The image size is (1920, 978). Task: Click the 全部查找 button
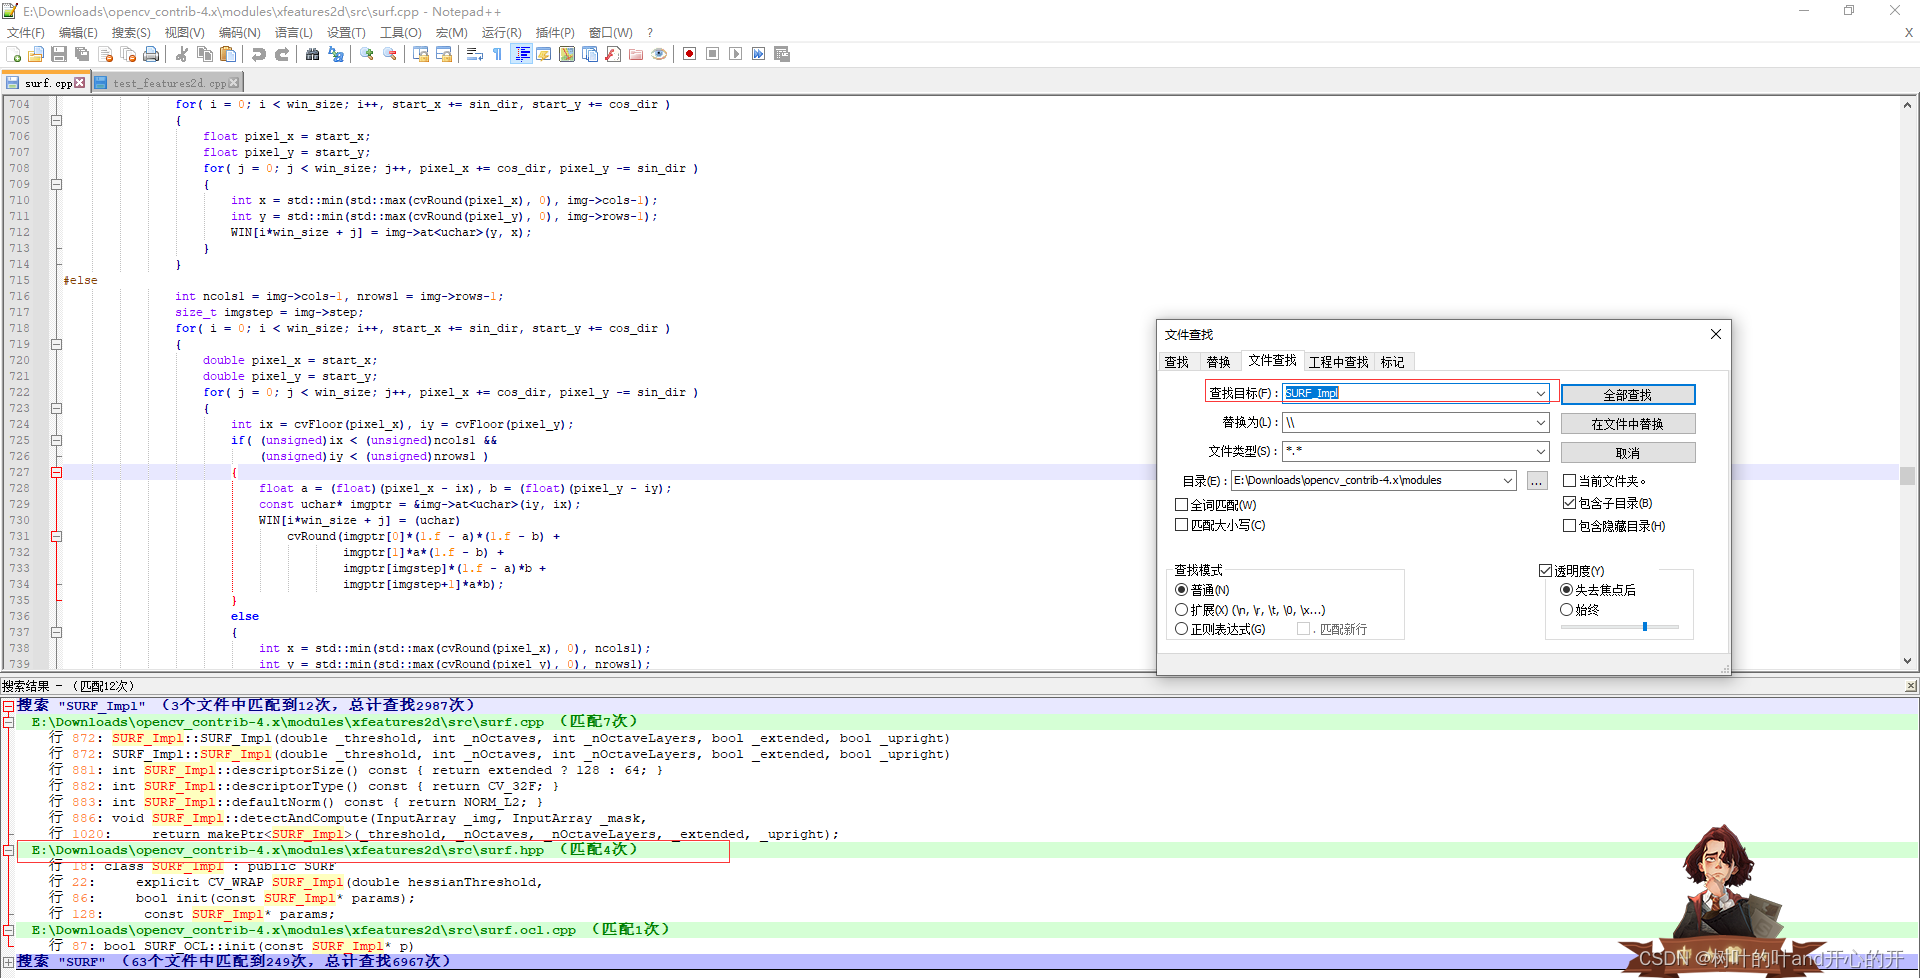click(x=1627, y=394)
